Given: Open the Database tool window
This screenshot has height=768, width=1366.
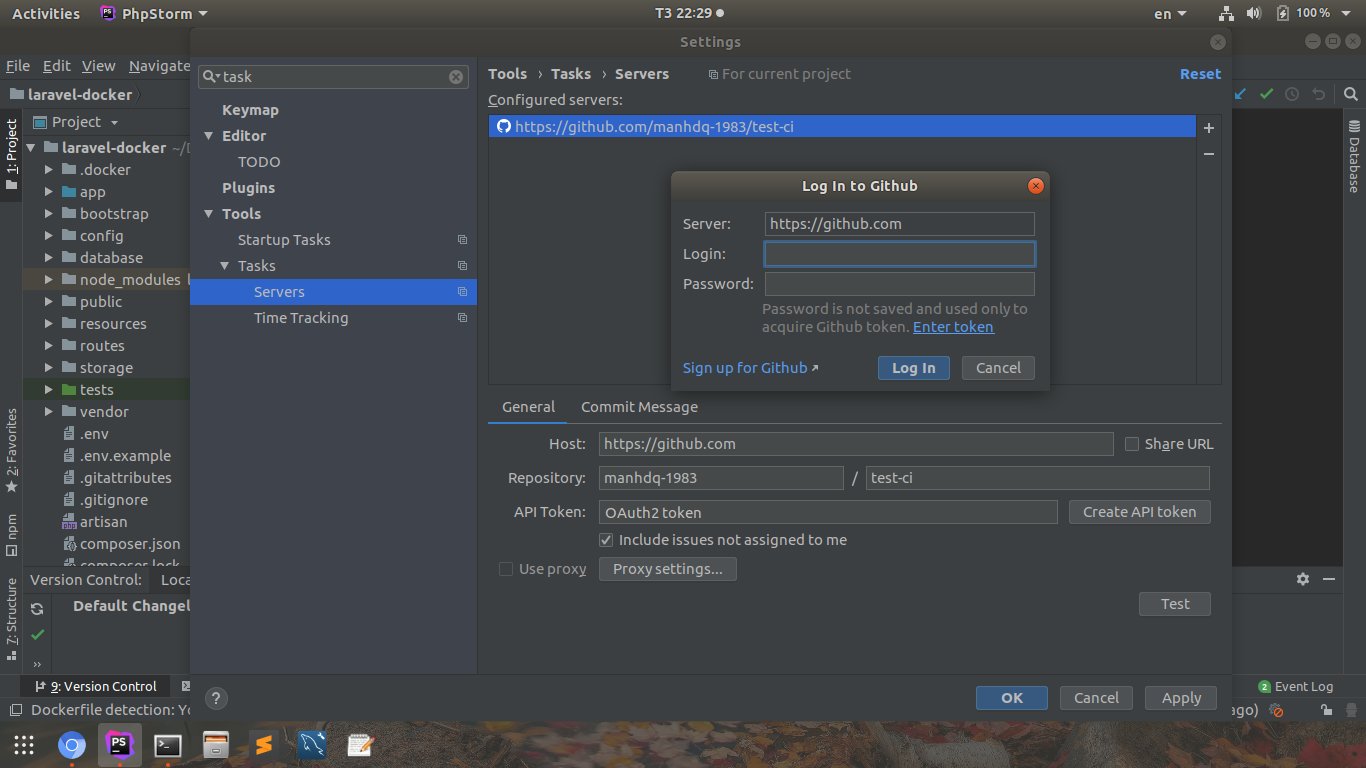Looking at the screenshot, I should pos(1354,156).
